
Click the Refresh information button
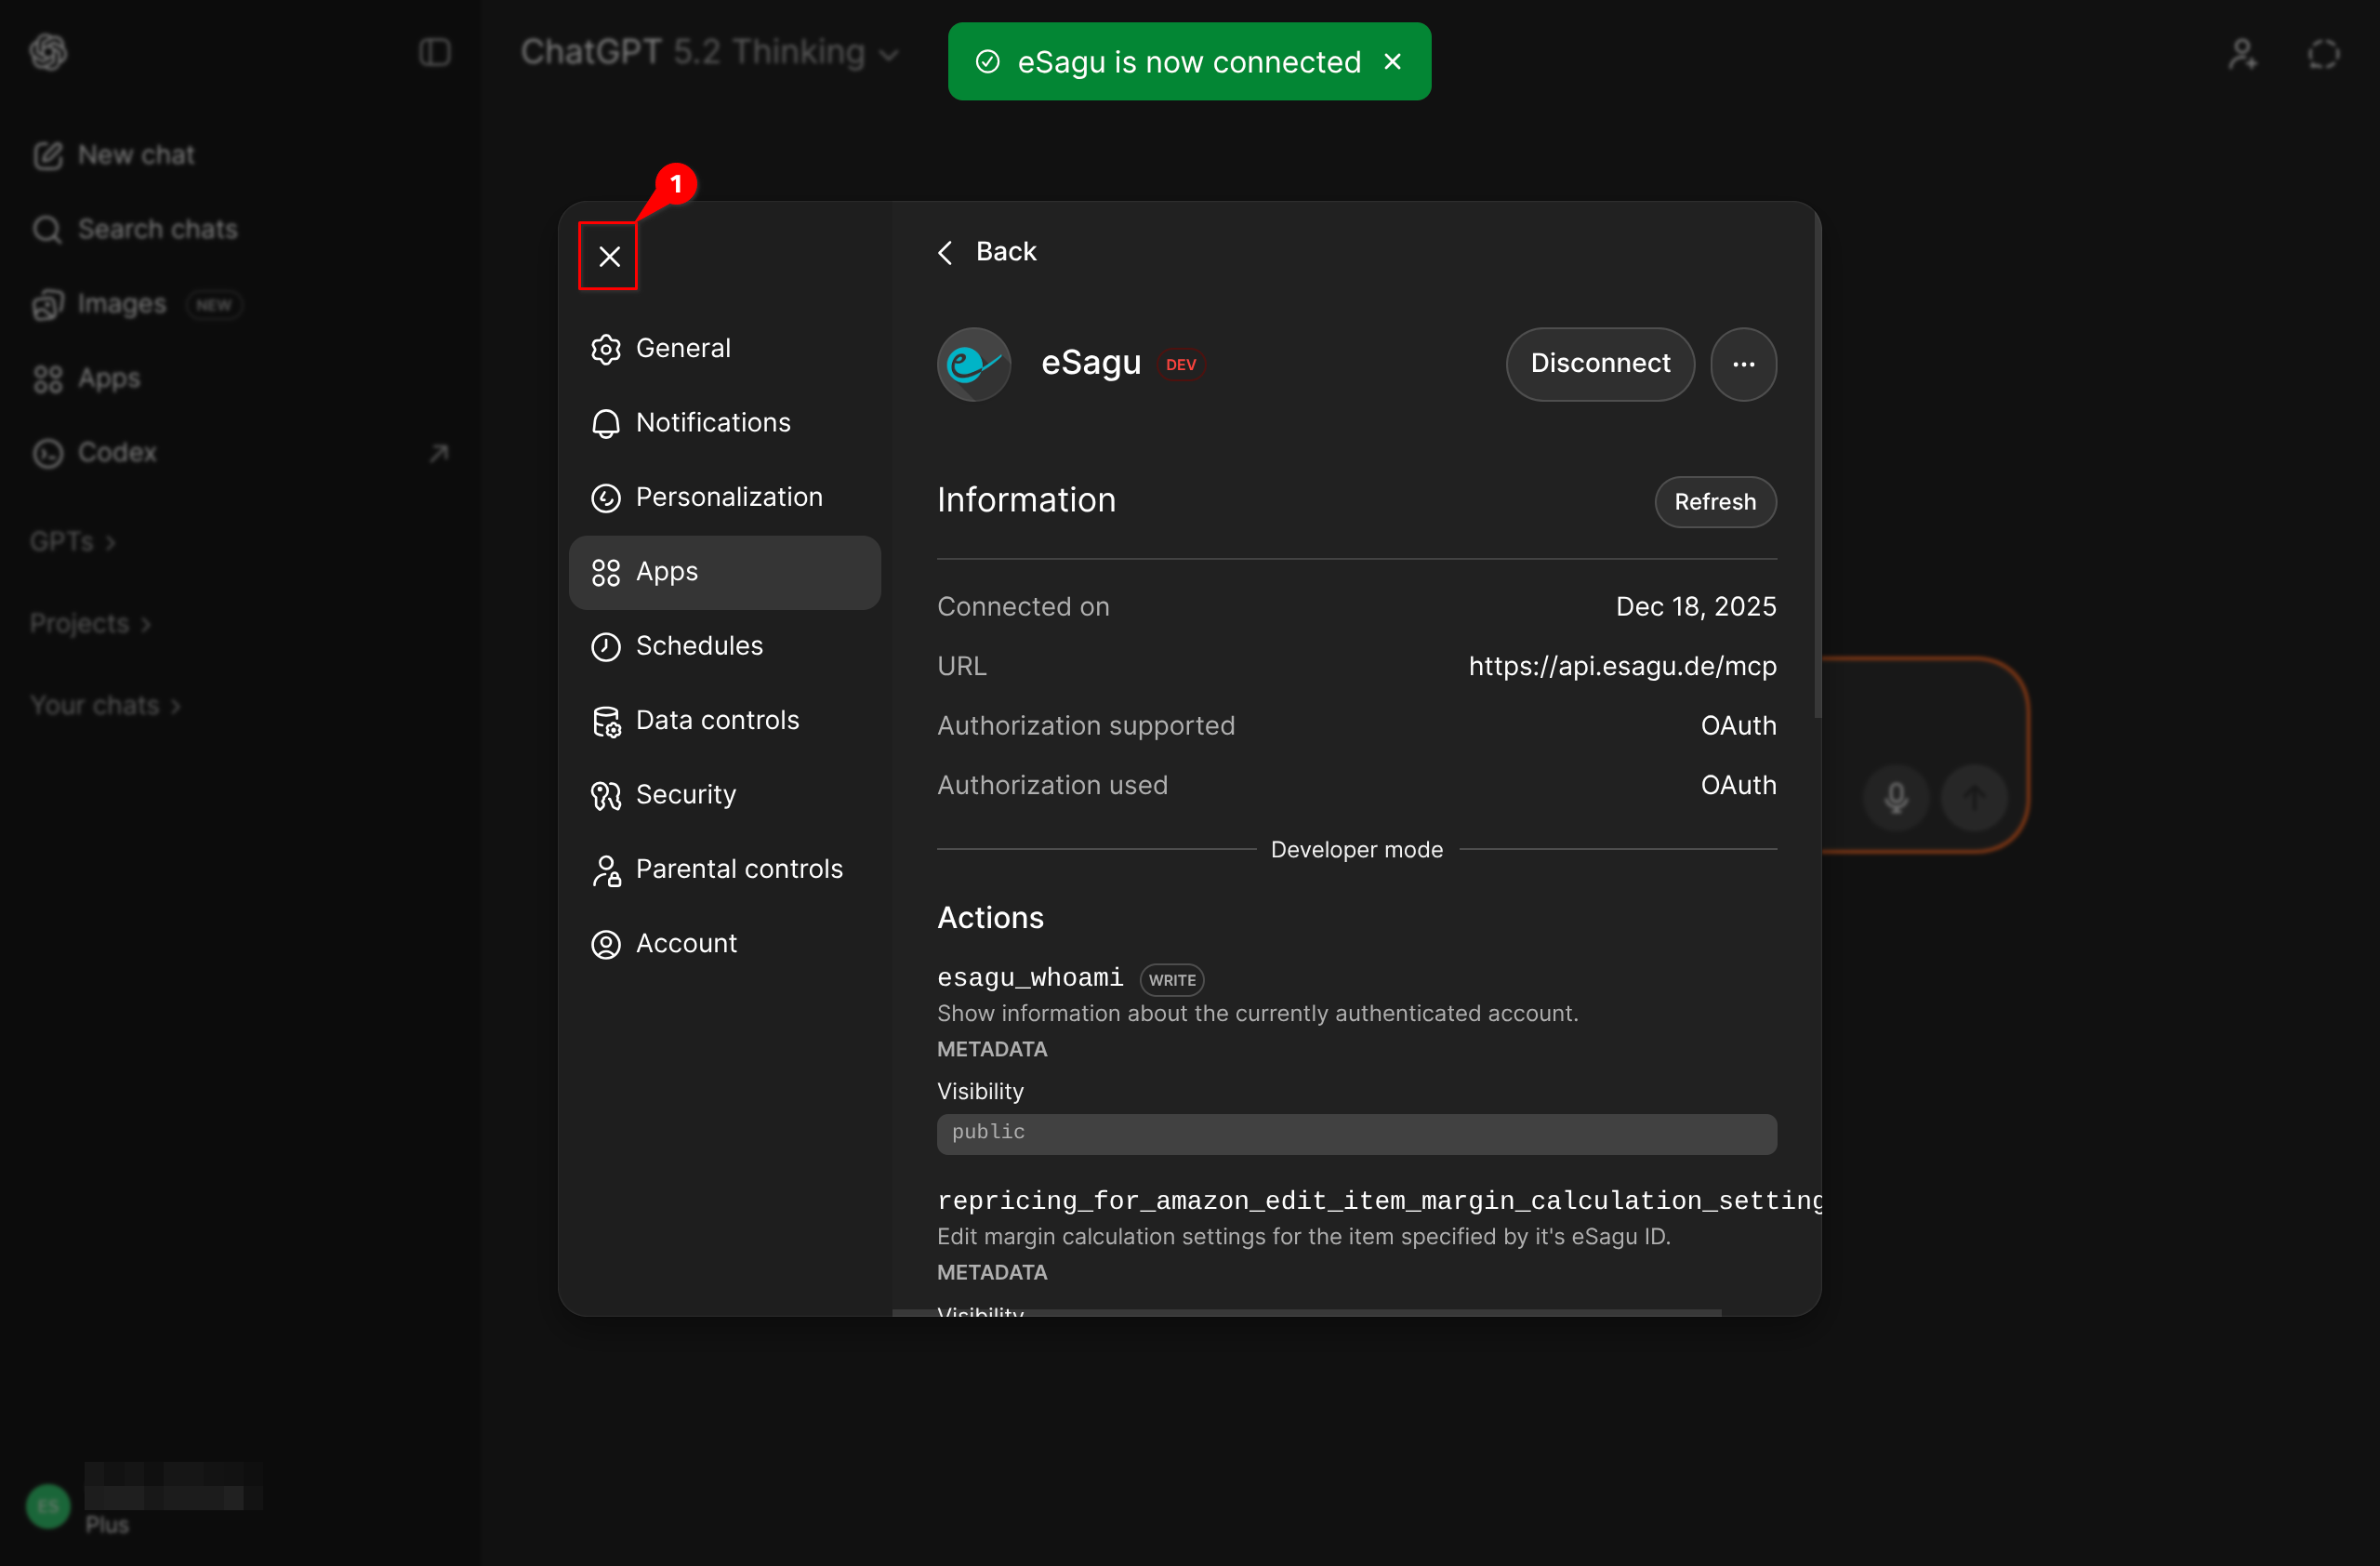[1714, 502]
